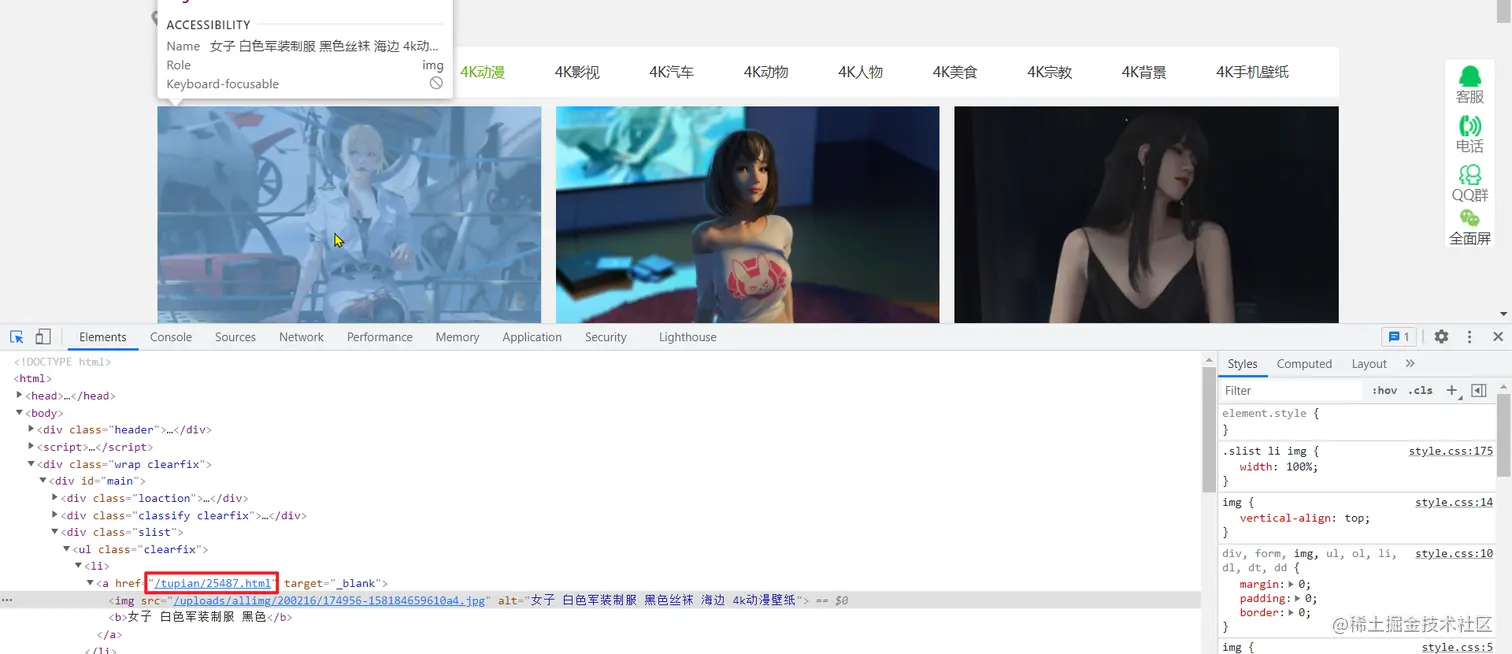Open the /tupian/25487.html href link
1512x654 pixels.
211,583
